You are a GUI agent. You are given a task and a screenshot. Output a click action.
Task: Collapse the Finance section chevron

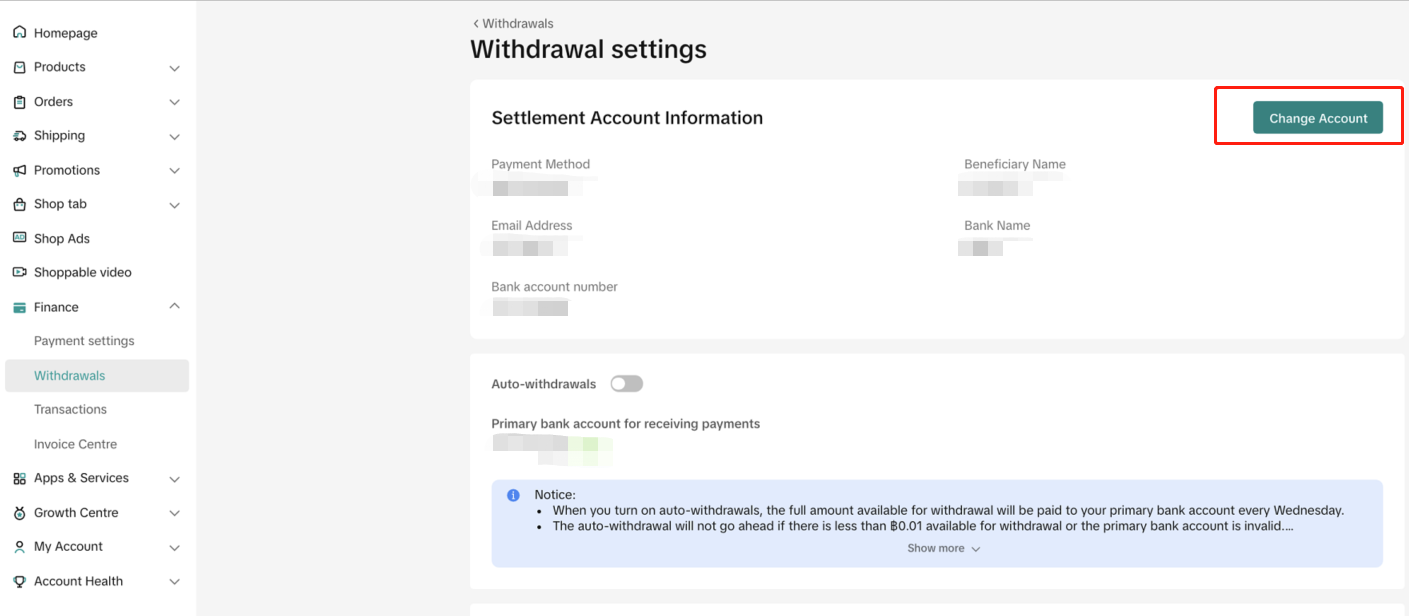click(175, 307)
